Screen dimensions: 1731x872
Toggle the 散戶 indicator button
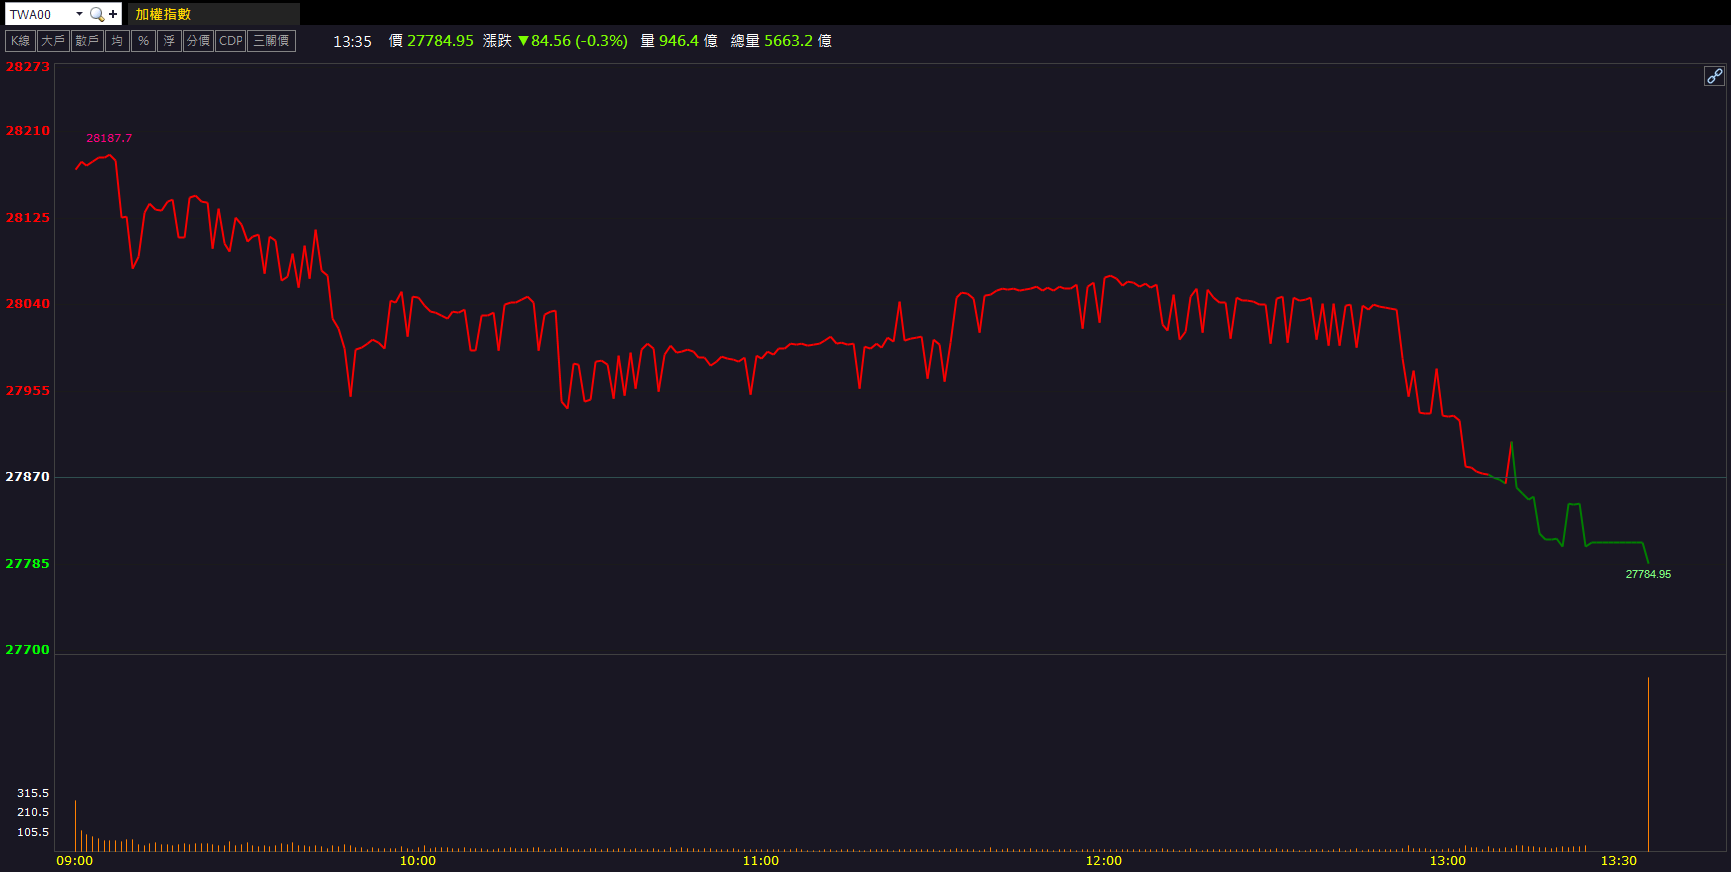[x=87, y=41]
